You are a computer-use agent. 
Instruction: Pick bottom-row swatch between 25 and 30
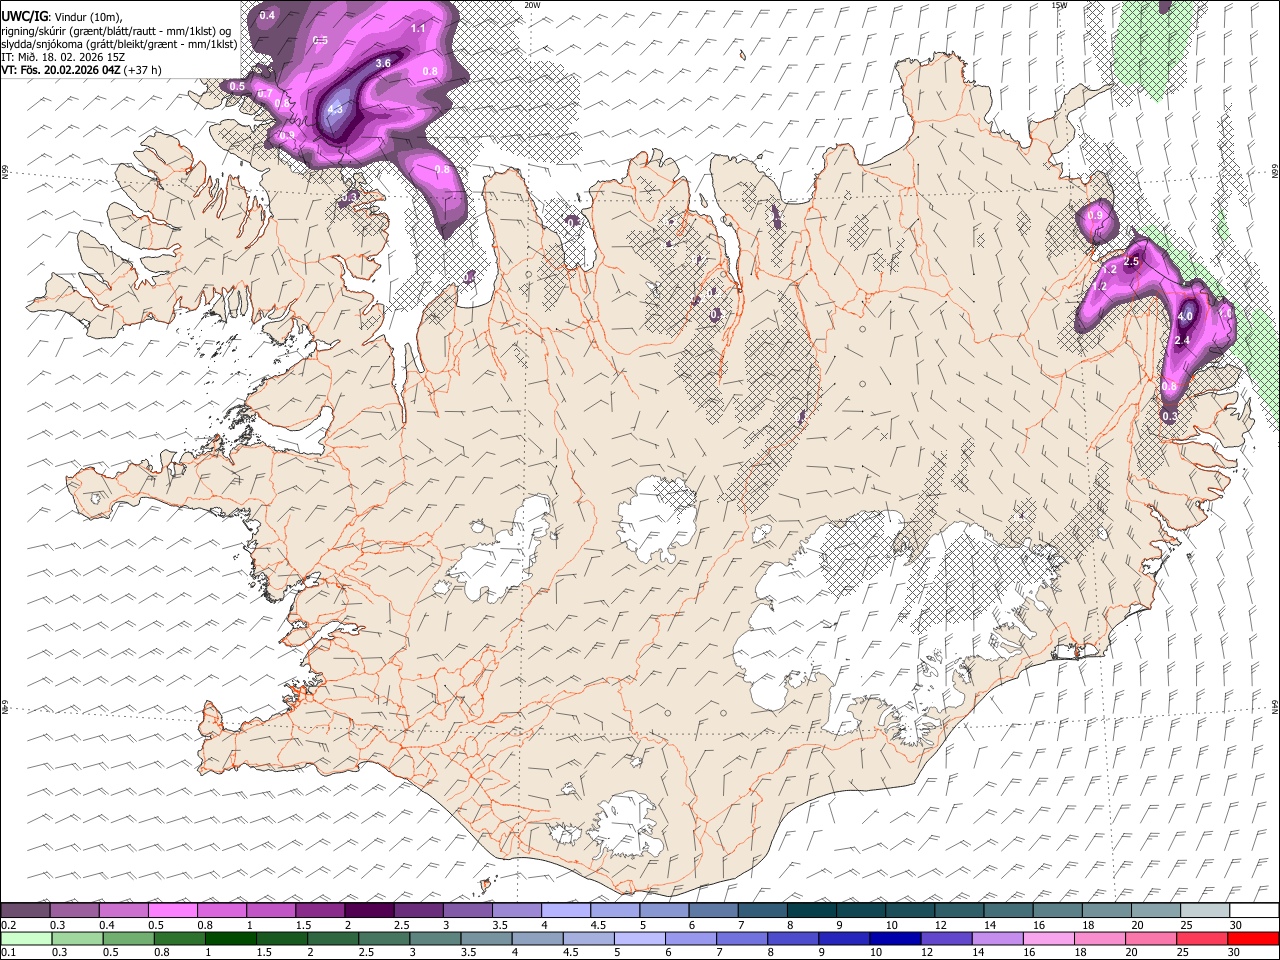[x=1200, y=939]
